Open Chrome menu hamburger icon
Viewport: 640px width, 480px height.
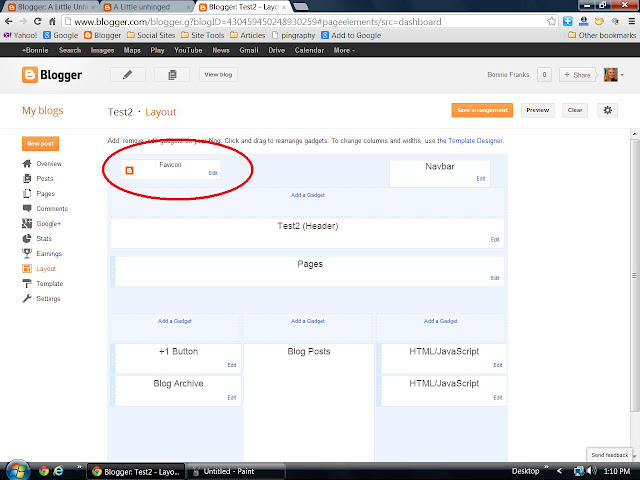click(x=631, y=22)
